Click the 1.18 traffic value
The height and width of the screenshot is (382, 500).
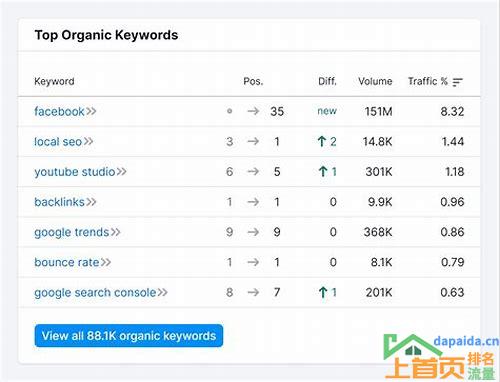coord(455,172)
